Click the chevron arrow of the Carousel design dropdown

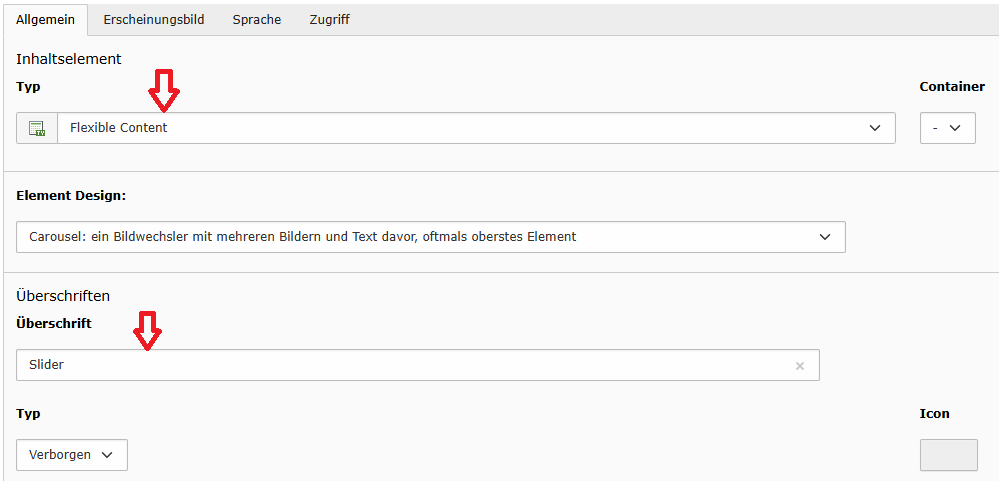coord(825,237)
